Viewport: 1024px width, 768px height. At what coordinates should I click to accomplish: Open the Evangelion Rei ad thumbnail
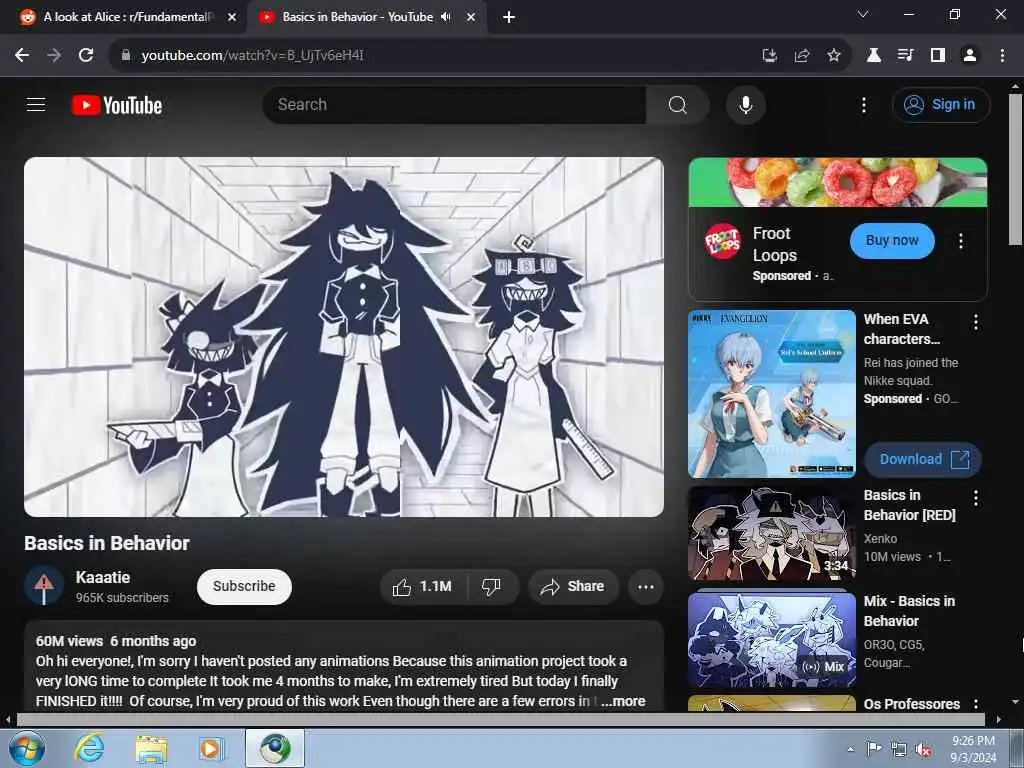772,394
